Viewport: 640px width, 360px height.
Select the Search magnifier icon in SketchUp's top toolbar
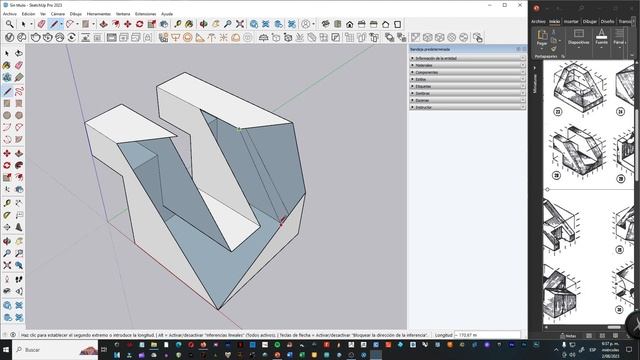(9, 24)
